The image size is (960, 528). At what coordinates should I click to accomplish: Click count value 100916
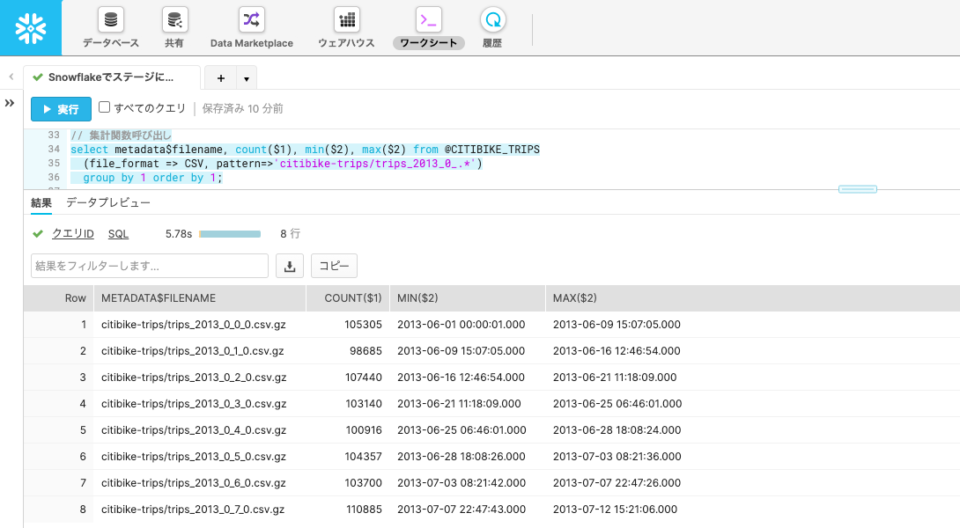pyautogui.click(x=364, y=430)
